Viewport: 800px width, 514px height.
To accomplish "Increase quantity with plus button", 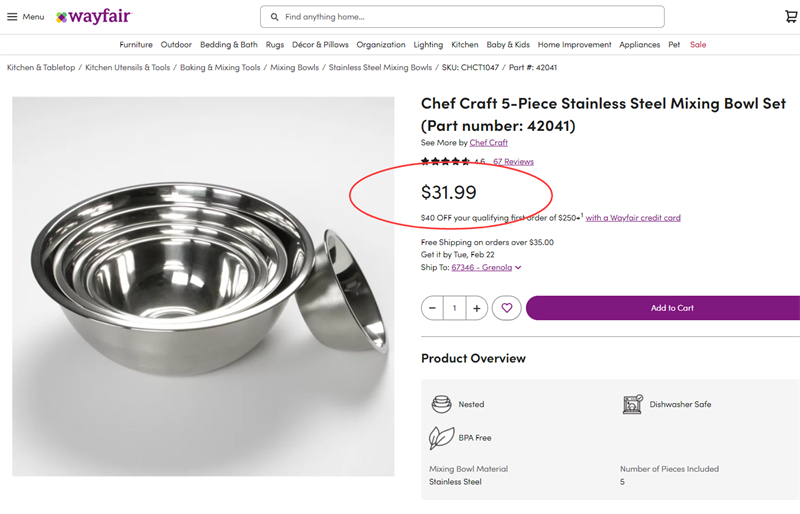I will 477,308.
